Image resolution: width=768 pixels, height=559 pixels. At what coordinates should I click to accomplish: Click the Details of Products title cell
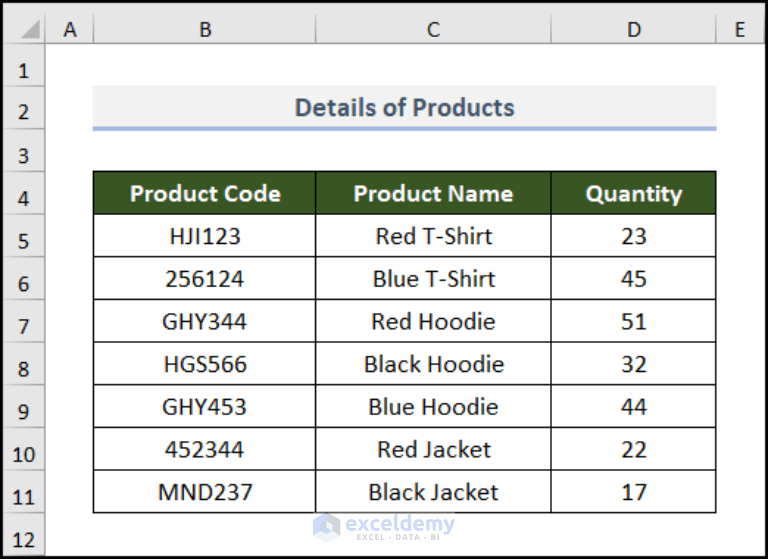405,108
